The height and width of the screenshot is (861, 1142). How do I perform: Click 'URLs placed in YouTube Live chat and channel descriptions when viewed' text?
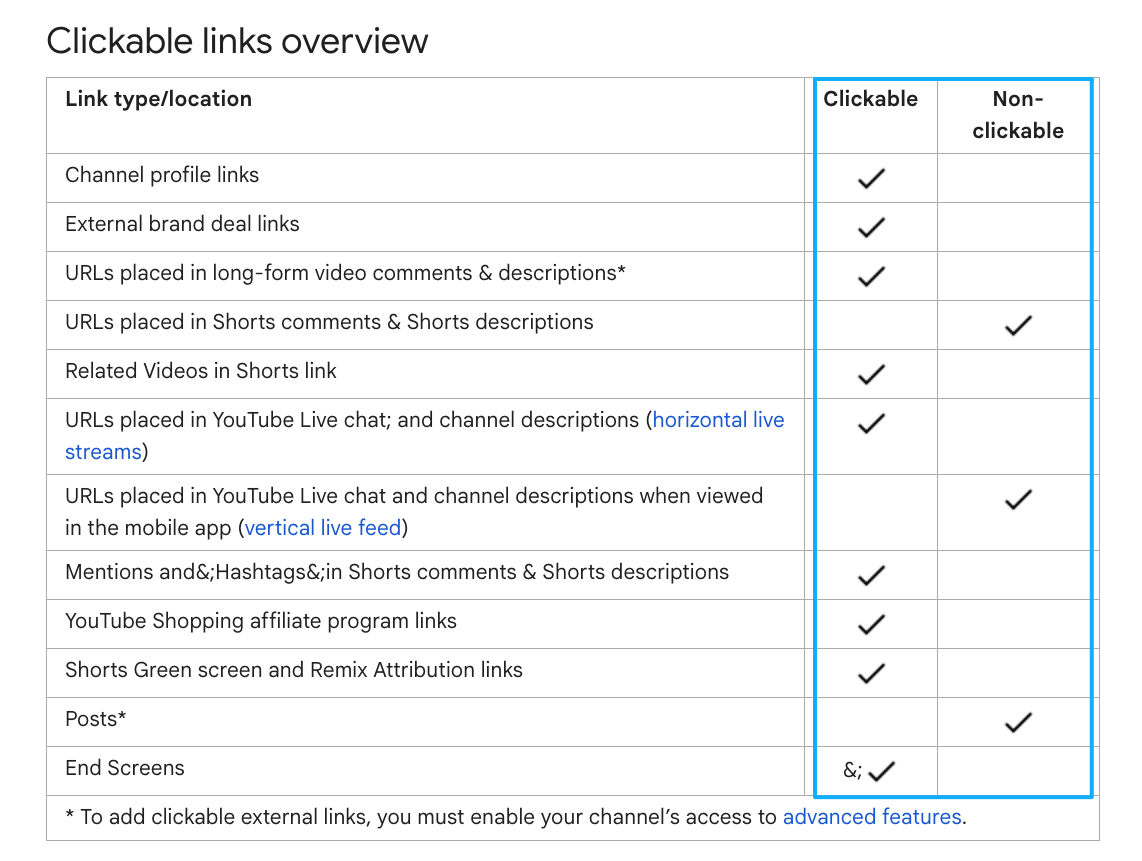pyautogui.click(x=414, y=512)
